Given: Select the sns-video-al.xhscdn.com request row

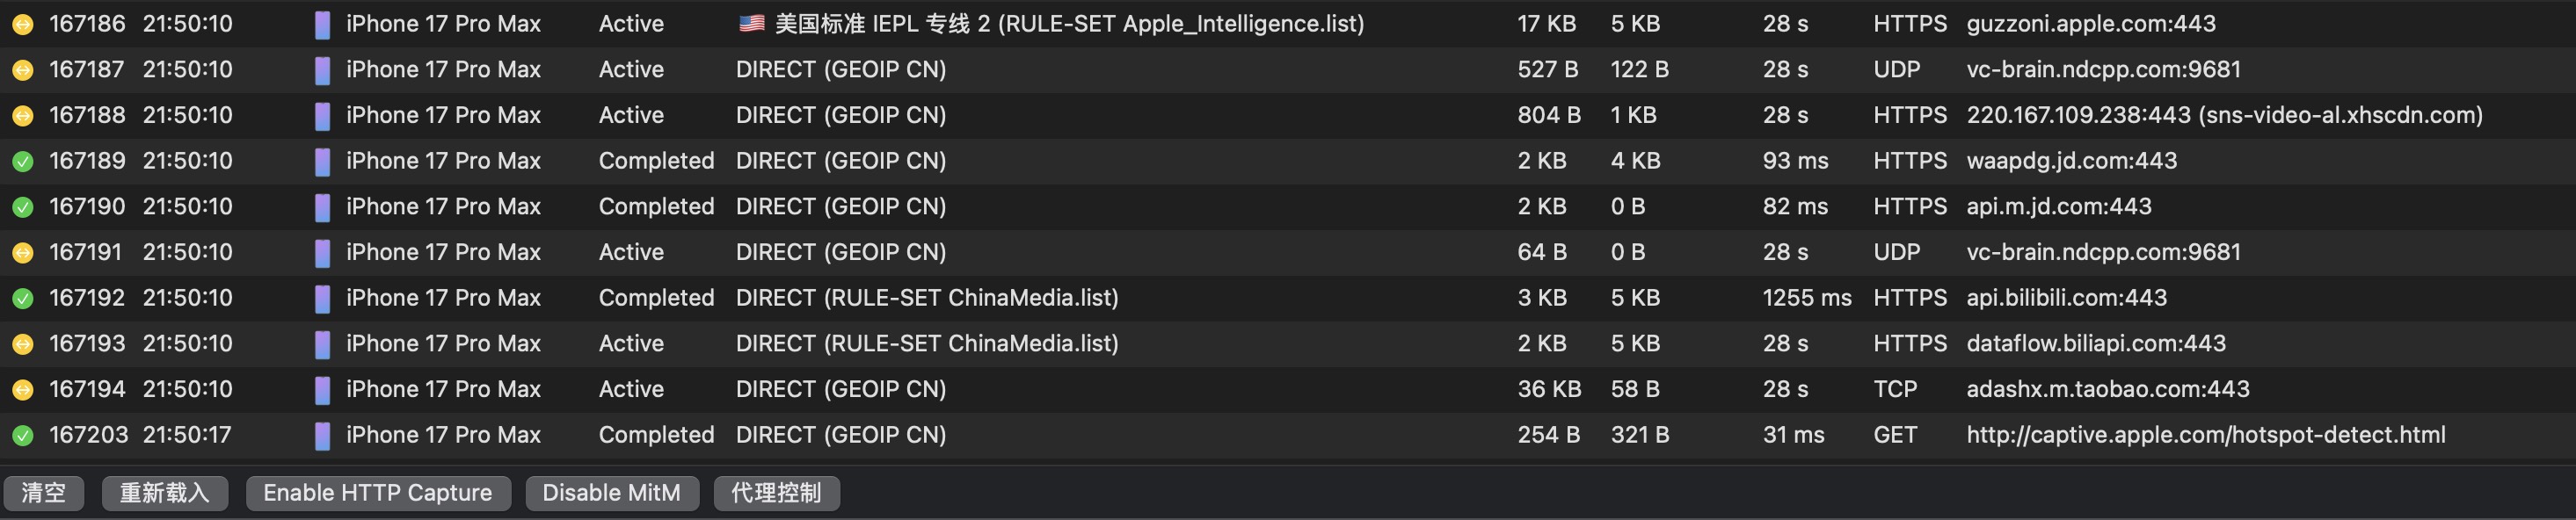Looking at the screenshot, I should (x=2224, y=115).
